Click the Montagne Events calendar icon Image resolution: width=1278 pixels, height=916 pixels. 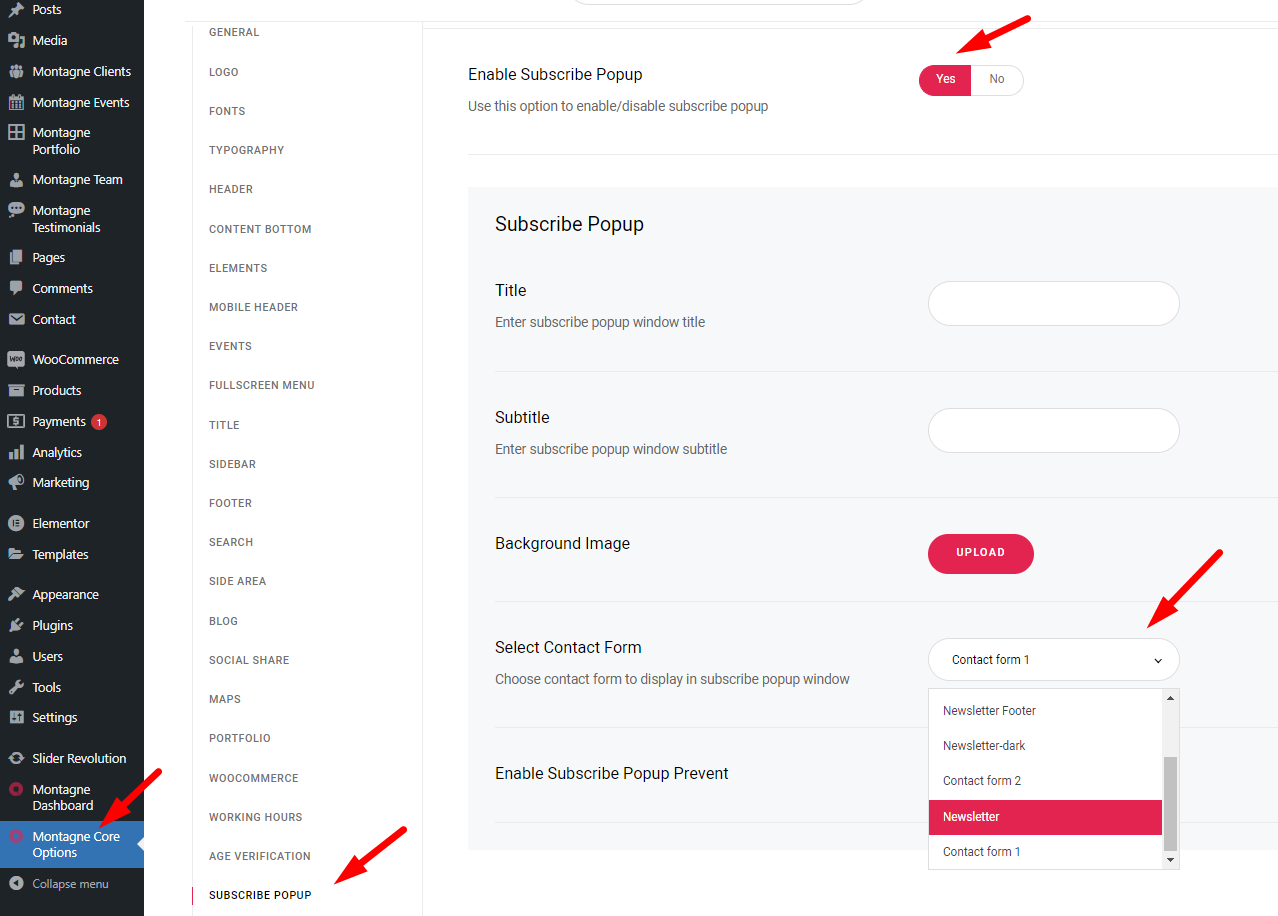pyautogui.click(x=16, y=102)
